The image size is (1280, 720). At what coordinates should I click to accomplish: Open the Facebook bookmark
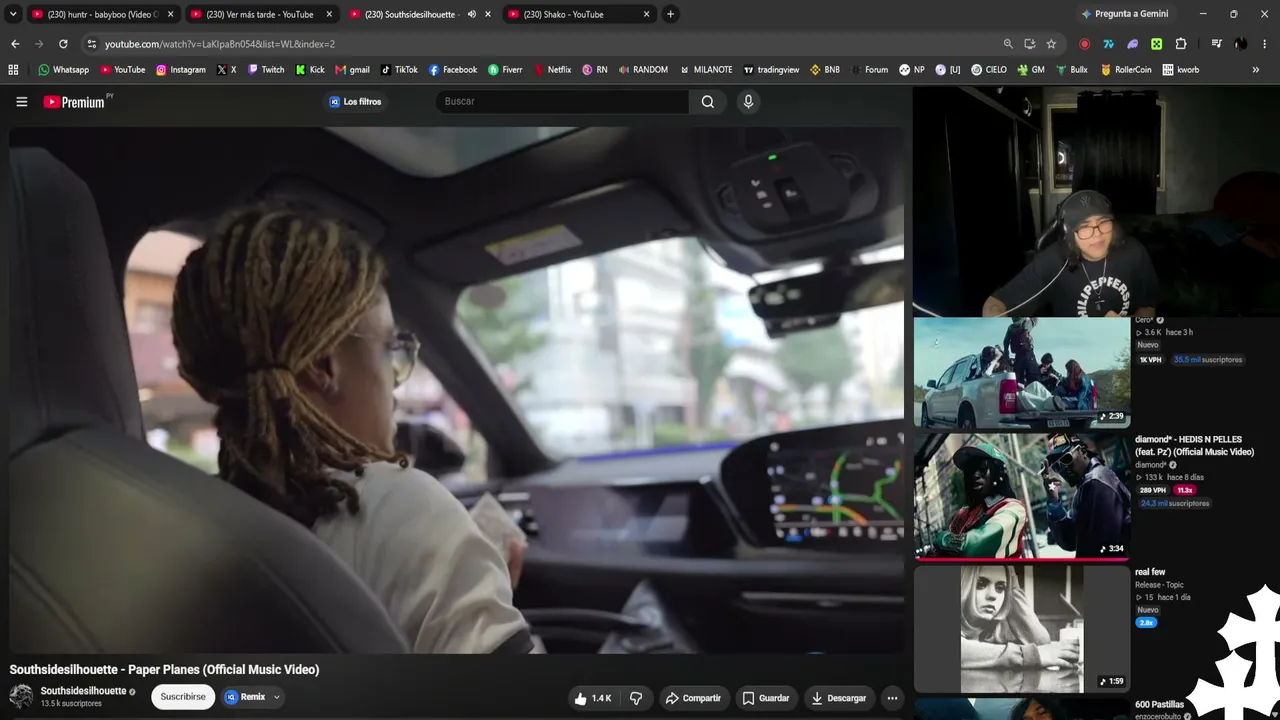point(453,70)
